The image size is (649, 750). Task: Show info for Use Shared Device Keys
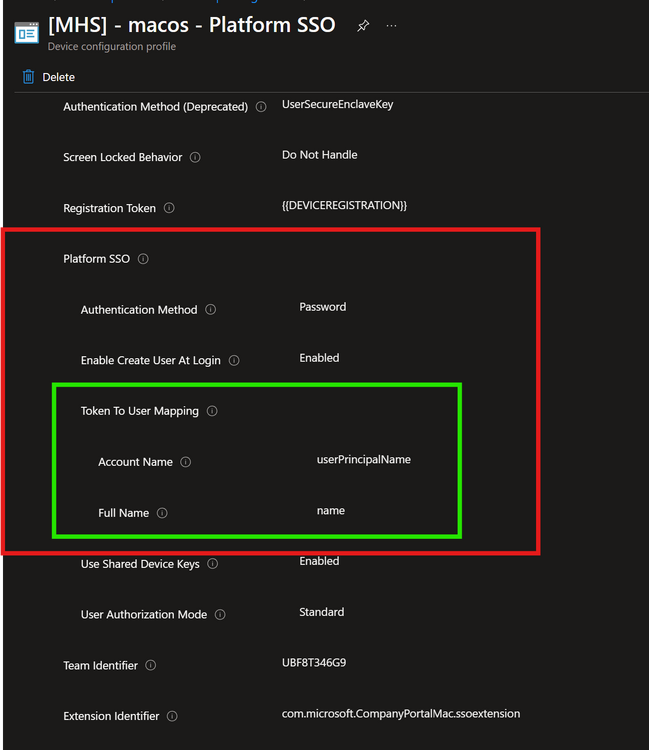212,563
